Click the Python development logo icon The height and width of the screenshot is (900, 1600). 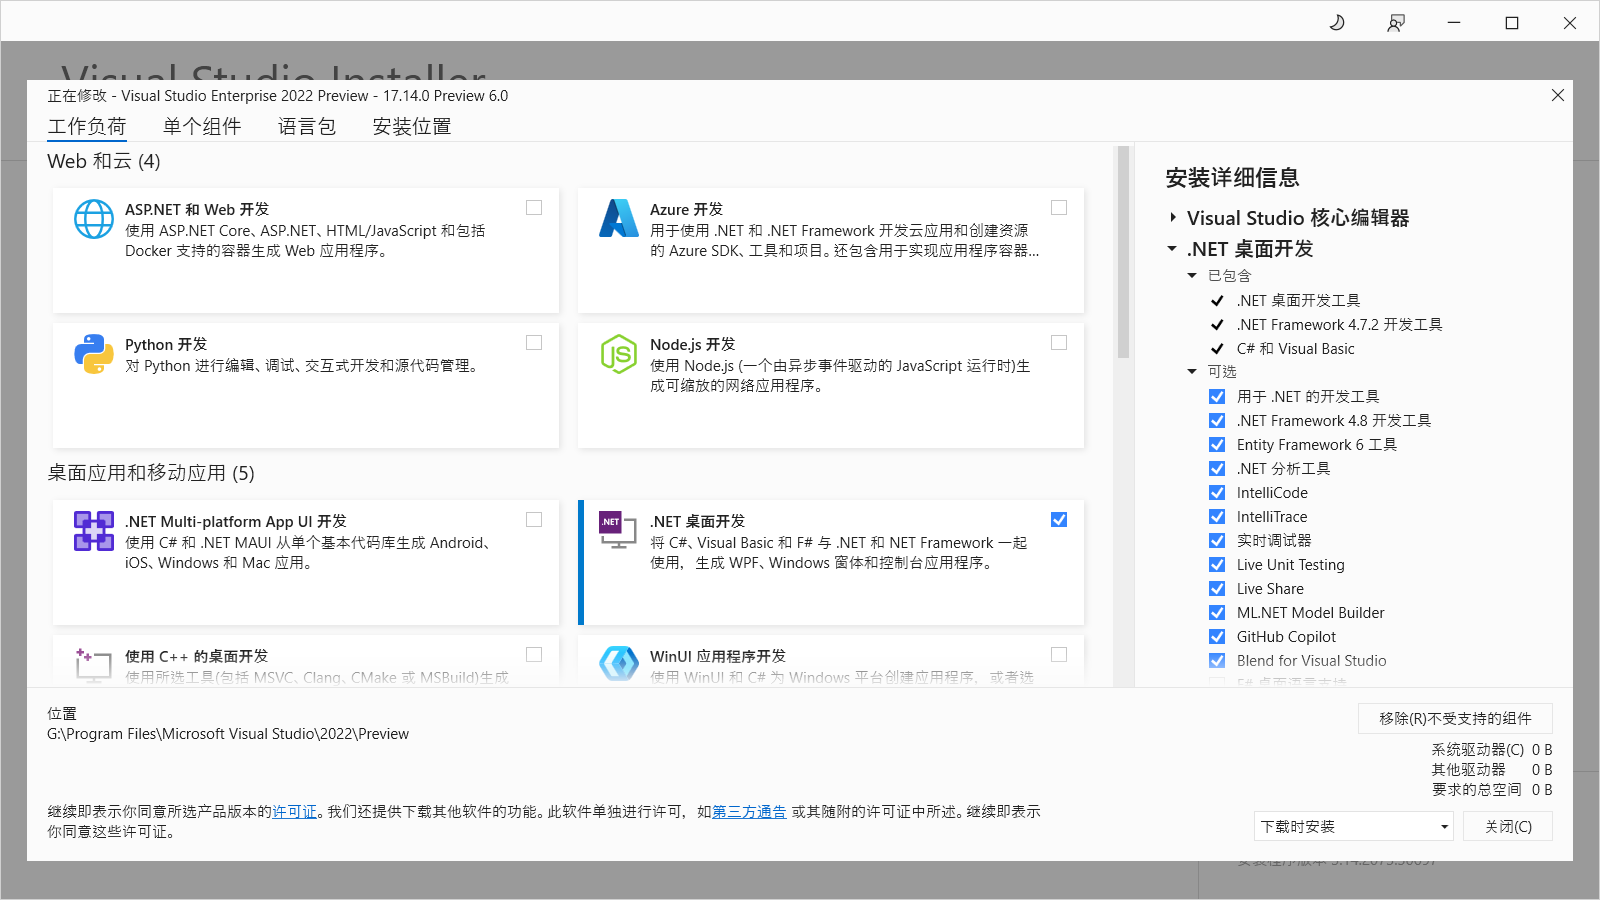[x=94, y=354]
